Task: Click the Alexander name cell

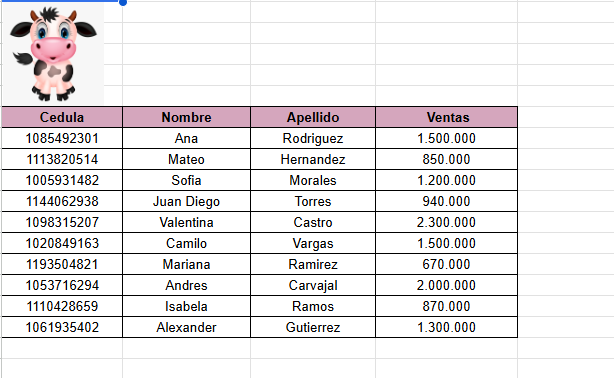Action: [186, 327]
